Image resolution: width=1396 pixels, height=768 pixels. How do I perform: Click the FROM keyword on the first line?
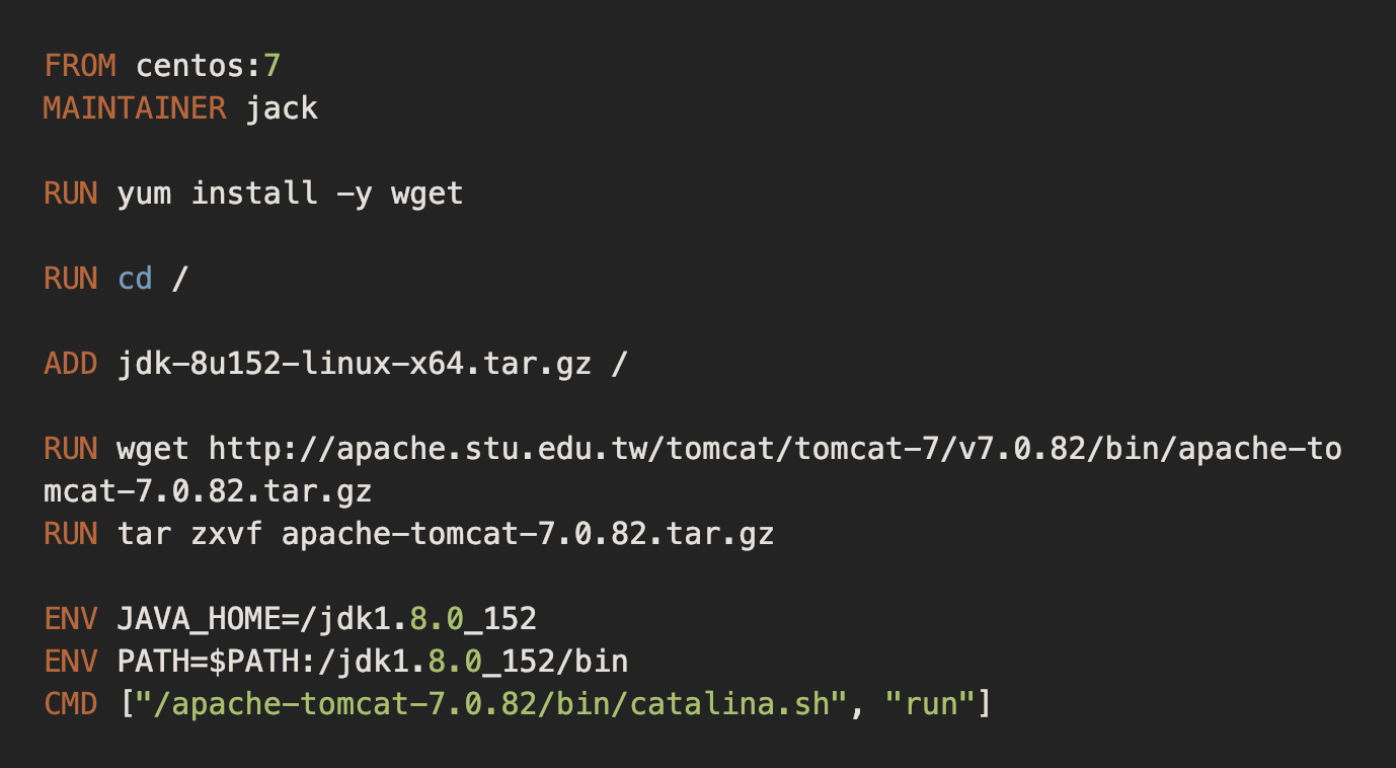[x=79, y=66]
